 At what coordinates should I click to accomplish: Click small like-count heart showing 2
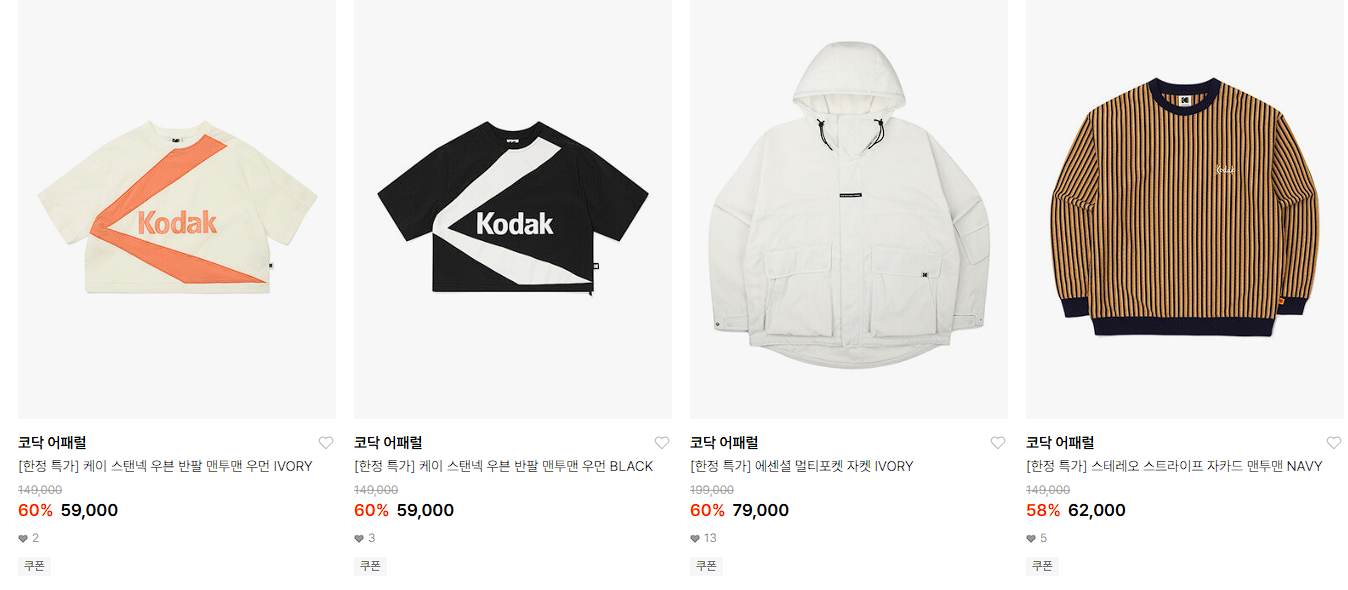click(23, 539)
